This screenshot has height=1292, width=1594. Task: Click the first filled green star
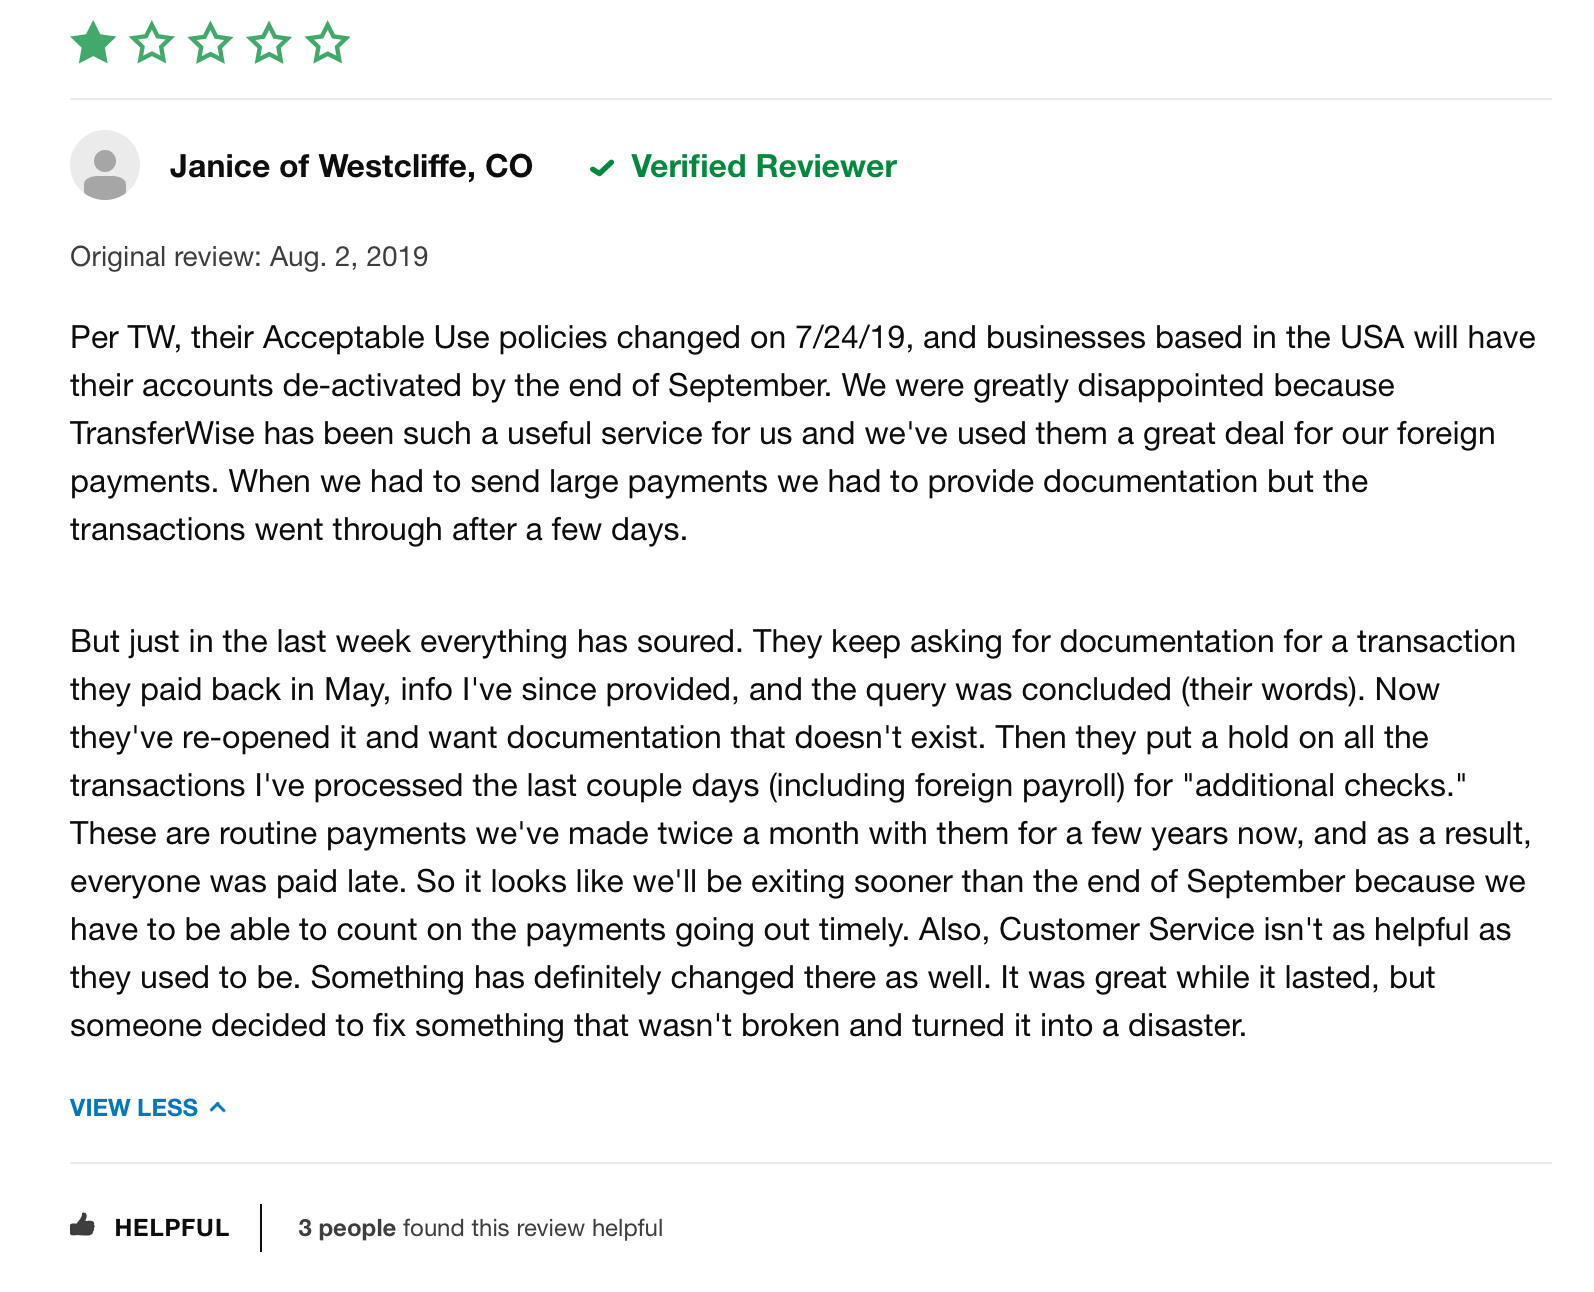click(x=93, y=43)
